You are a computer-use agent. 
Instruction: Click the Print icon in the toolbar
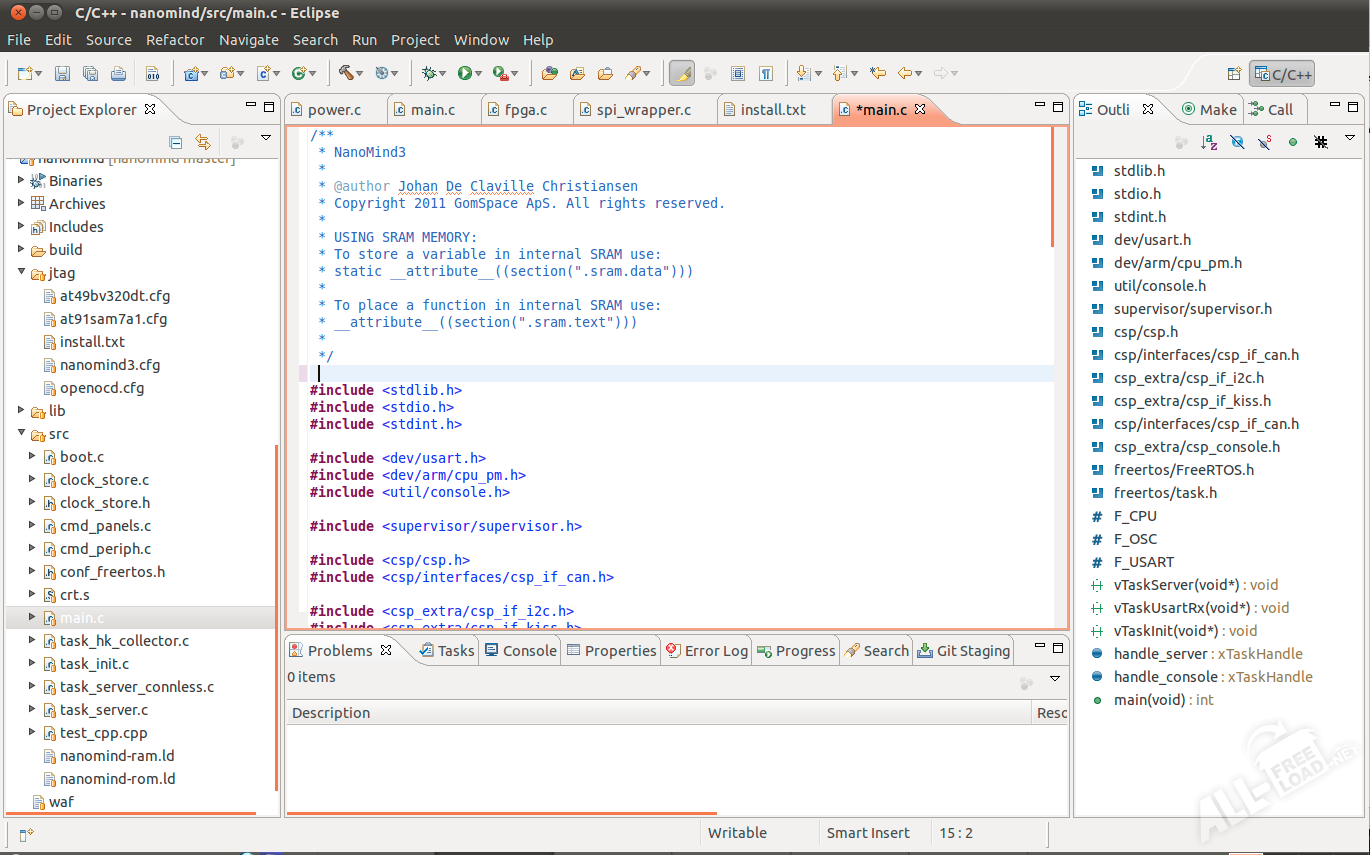tap(118, 73)
